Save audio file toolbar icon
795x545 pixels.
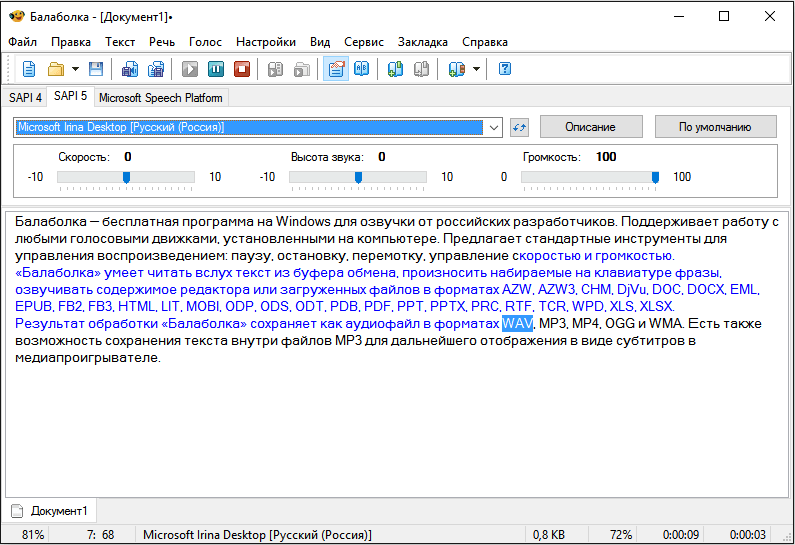(130, 69)
